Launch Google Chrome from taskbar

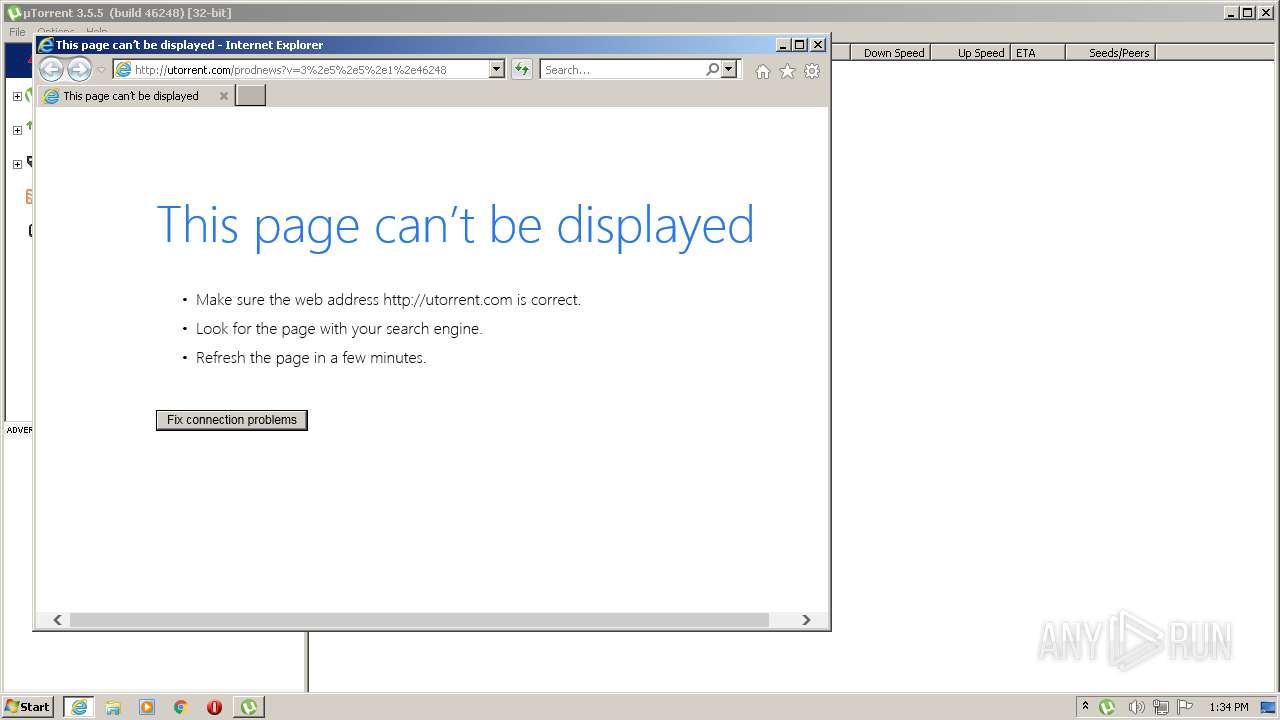(x=181, y=707)
